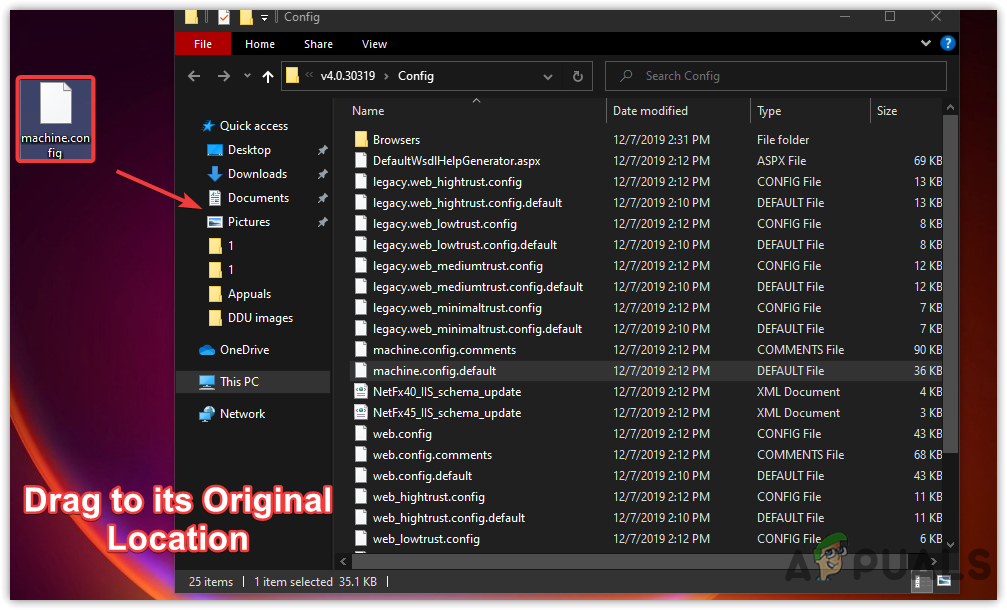Click the Properties icon in quick access toolbar

(x=222, y=17)
